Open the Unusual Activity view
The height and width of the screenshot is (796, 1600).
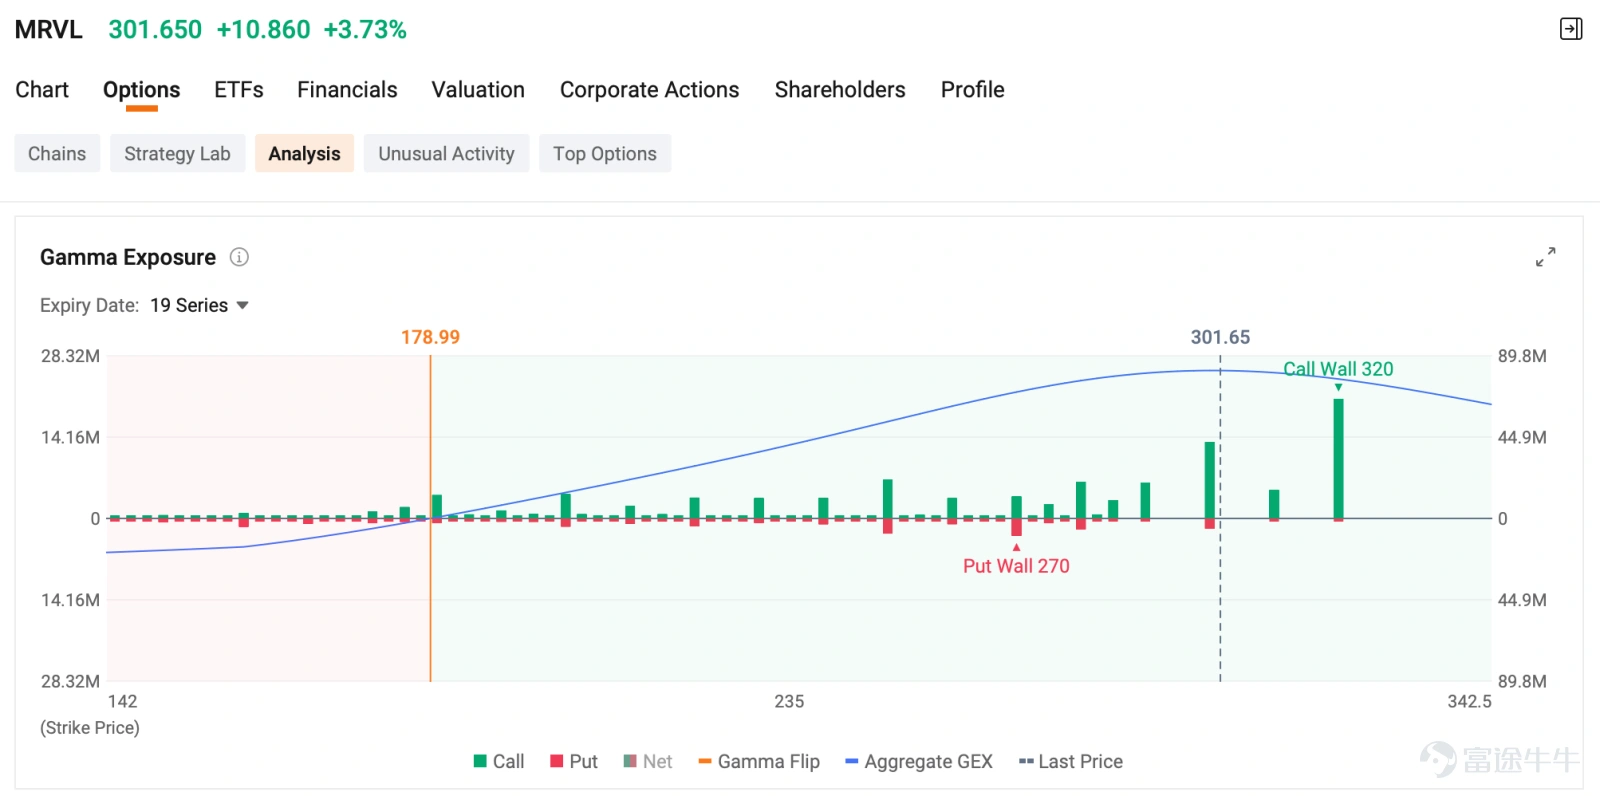[x=446, y=154]
